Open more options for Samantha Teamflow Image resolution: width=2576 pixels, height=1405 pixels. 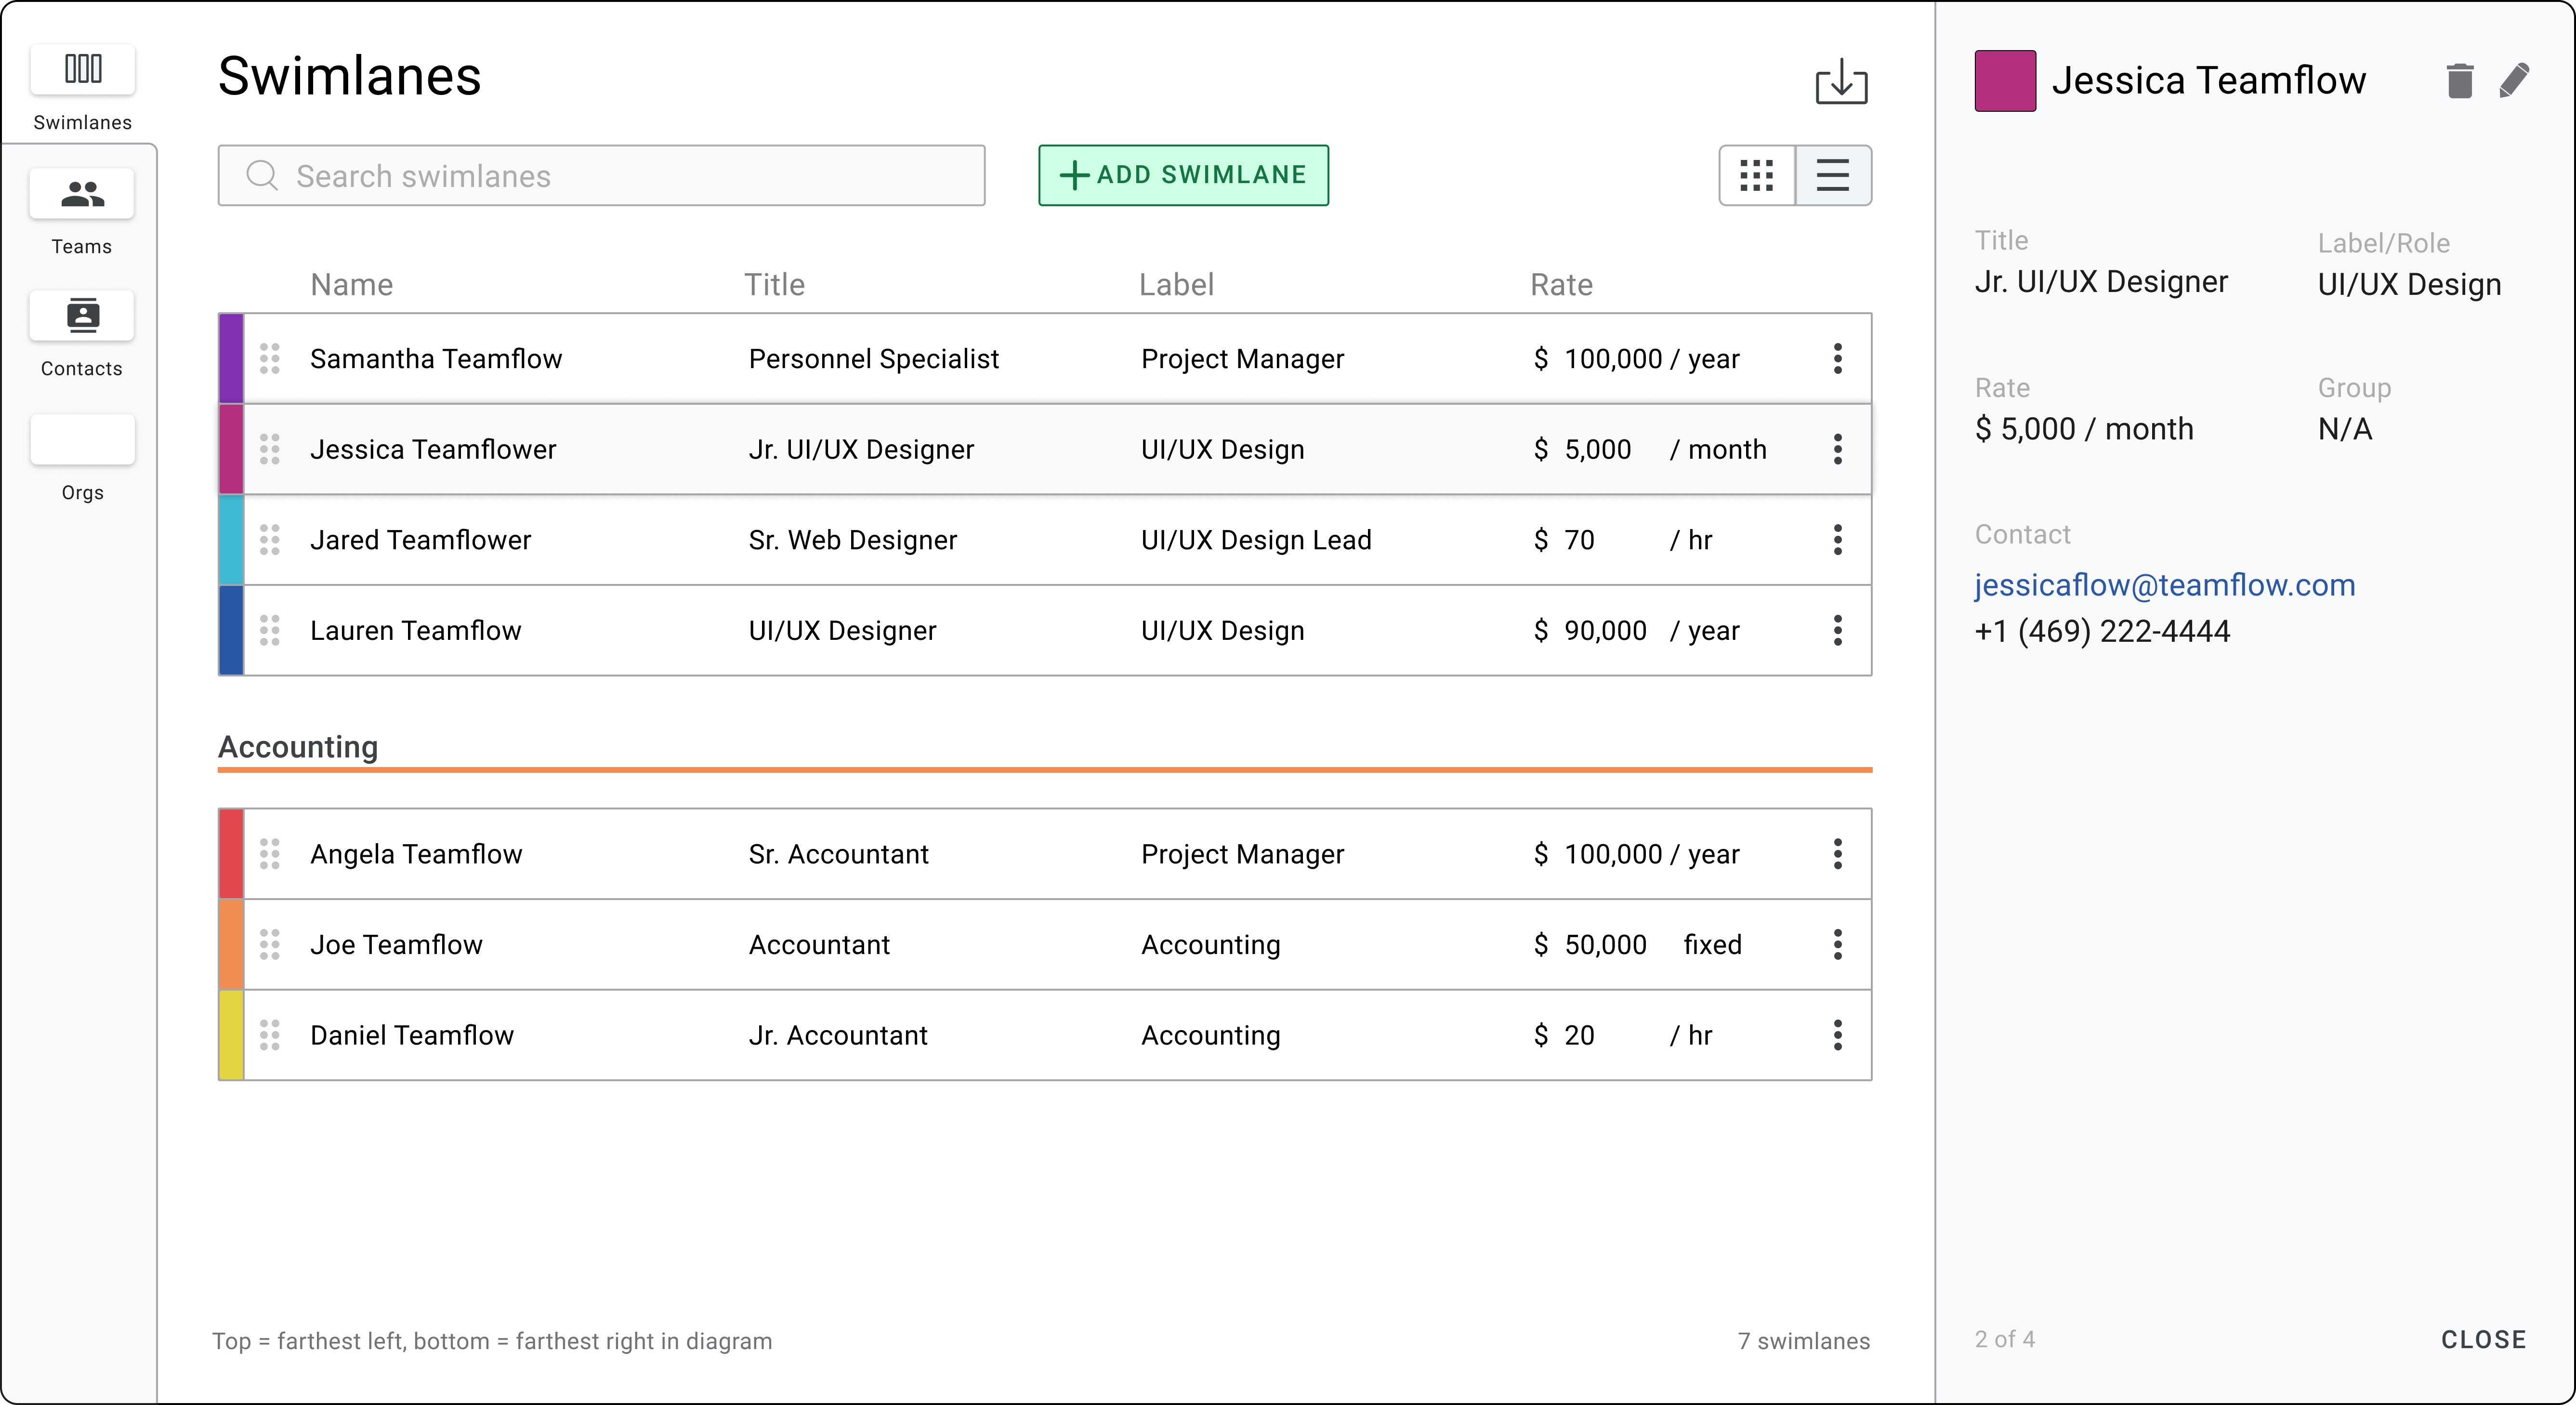tap(1838, 359)
